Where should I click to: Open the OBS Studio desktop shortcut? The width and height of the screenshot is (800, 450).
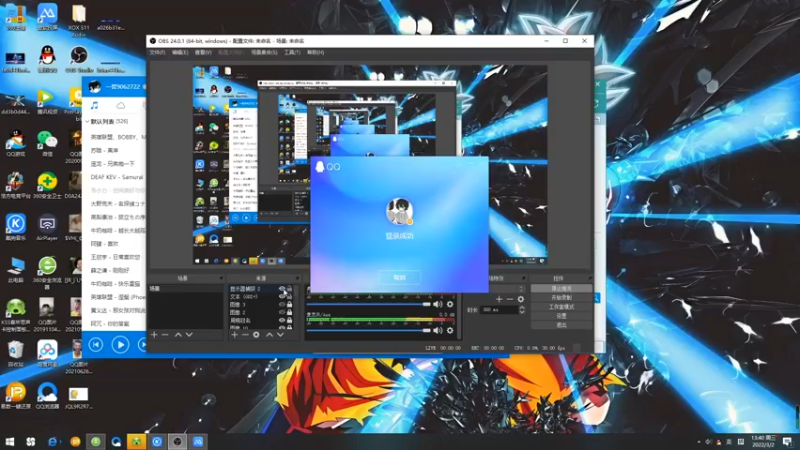tap(79, 59)
